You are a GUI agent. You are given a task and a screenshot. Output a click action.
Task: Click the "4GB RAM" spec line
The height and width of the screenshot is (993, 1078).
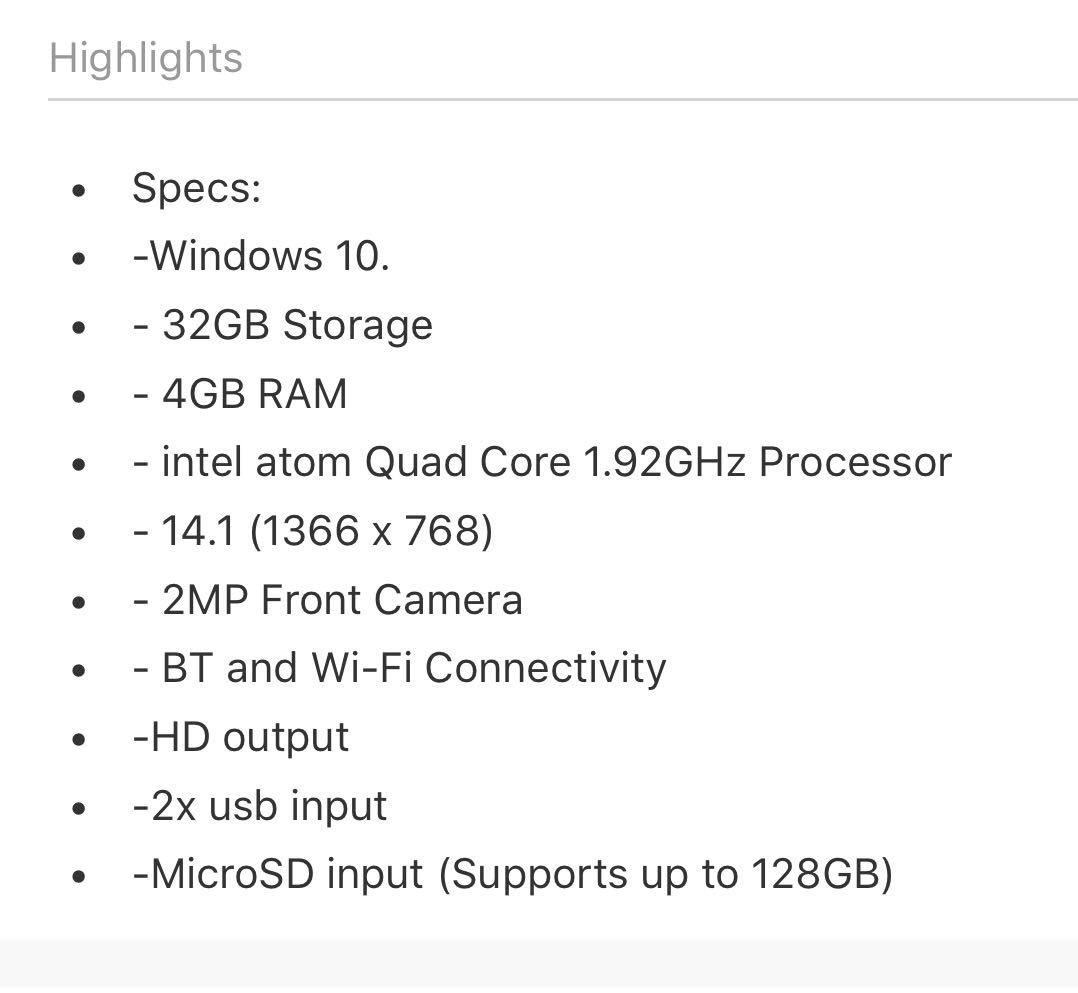[x=240, y=394]
